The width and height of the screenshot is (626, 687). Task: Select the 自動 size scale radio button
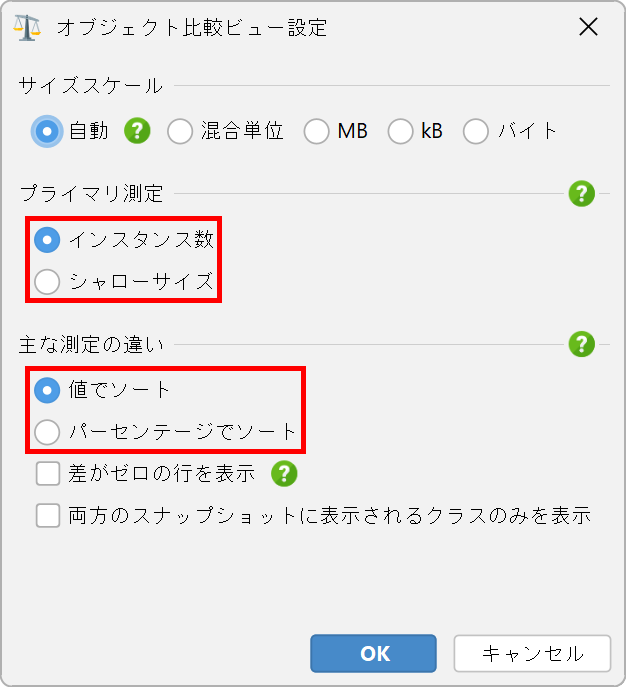point(46,131)
